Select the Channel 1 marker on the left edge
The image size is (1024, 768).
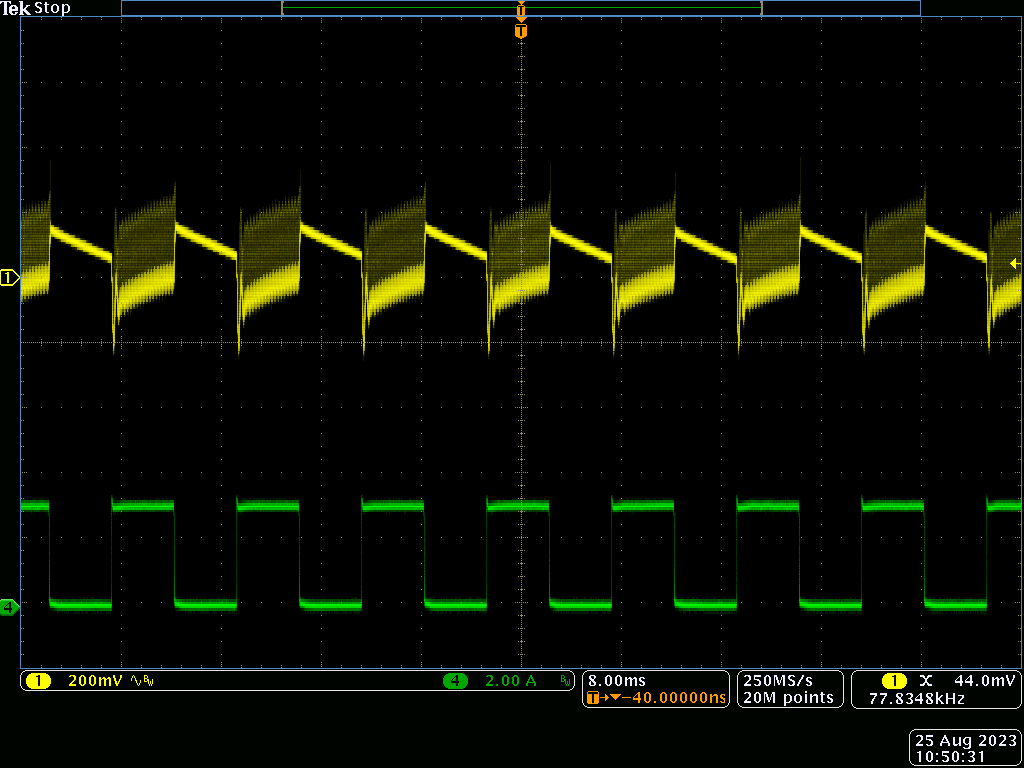point(10,278)
